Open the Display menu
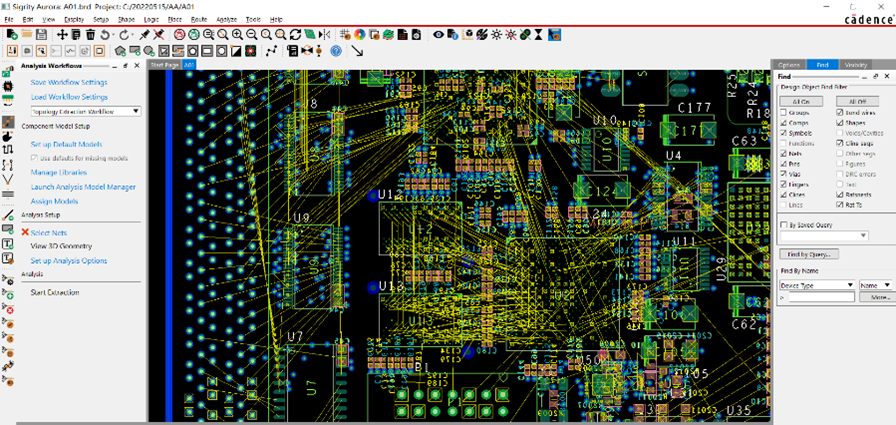The height and width of the screenshot is (425, 896). point(74,19)
